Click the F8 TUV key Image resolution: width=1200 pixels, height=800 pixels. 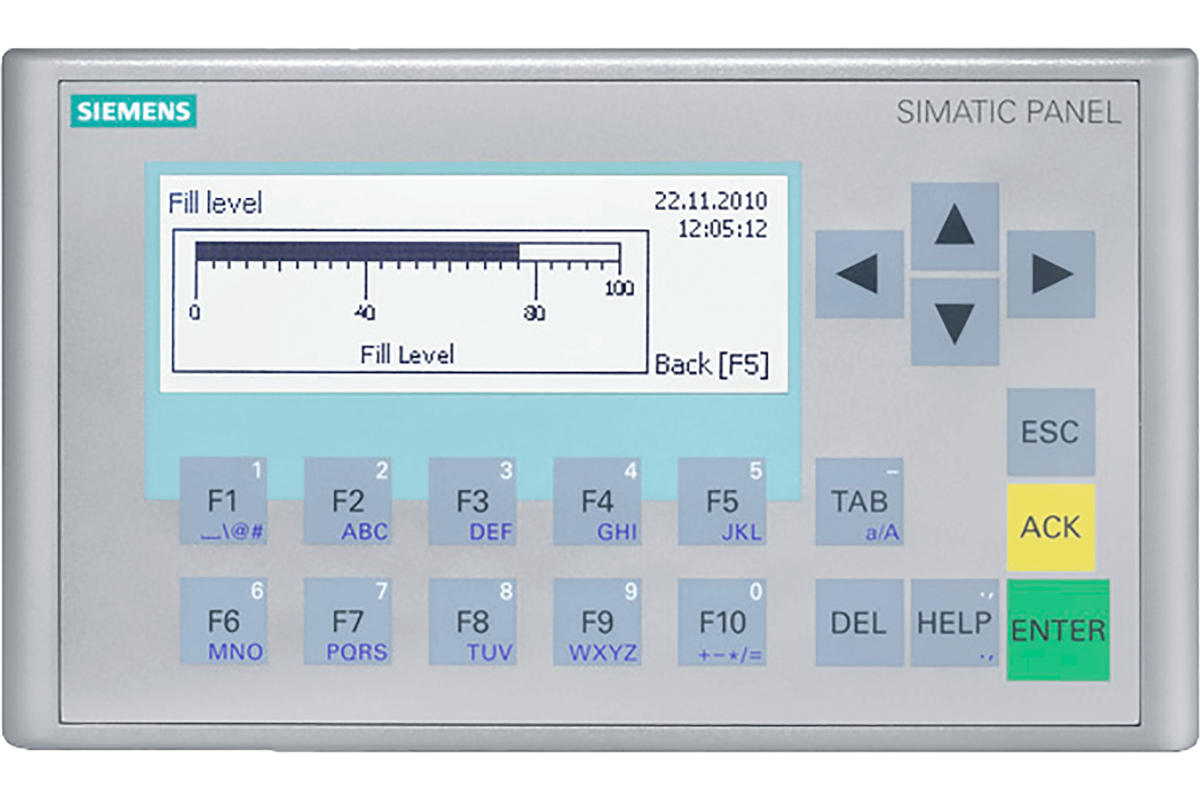click(x=473, y=622)
